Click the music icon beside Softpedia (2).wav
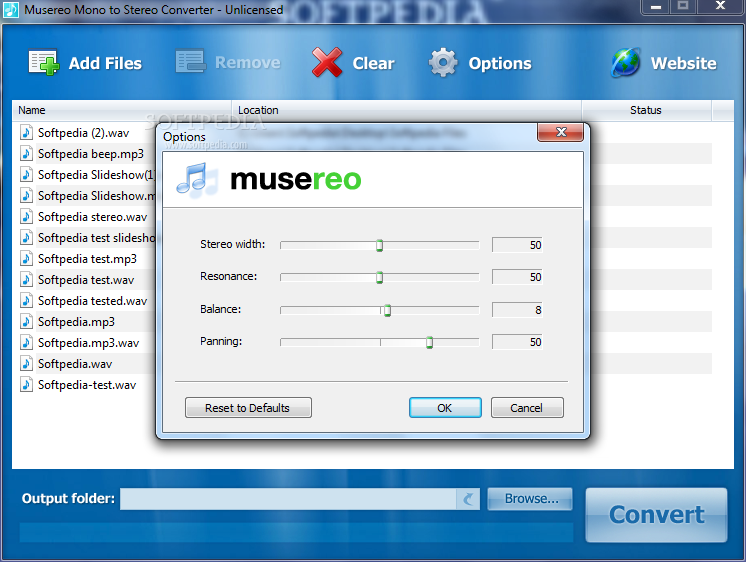Image resolution: width=746 pixels, height=562 pixels. pyautogui.click(x=27, y=132)
